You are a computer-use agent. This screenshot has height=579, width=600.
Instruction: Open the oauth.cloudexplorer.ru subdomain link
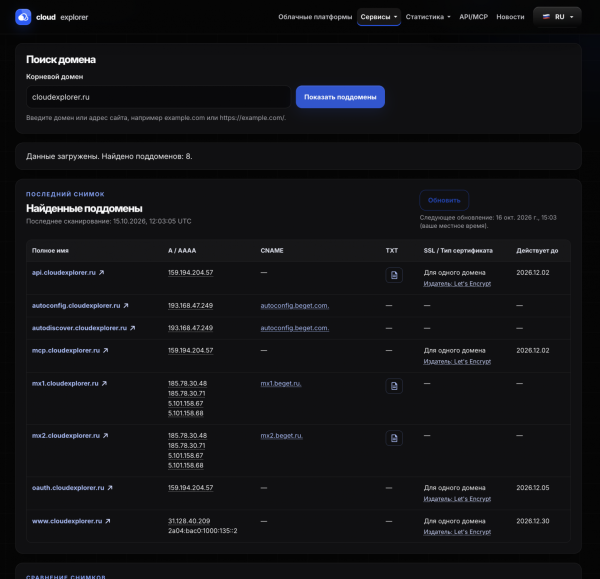pos(68,488)
